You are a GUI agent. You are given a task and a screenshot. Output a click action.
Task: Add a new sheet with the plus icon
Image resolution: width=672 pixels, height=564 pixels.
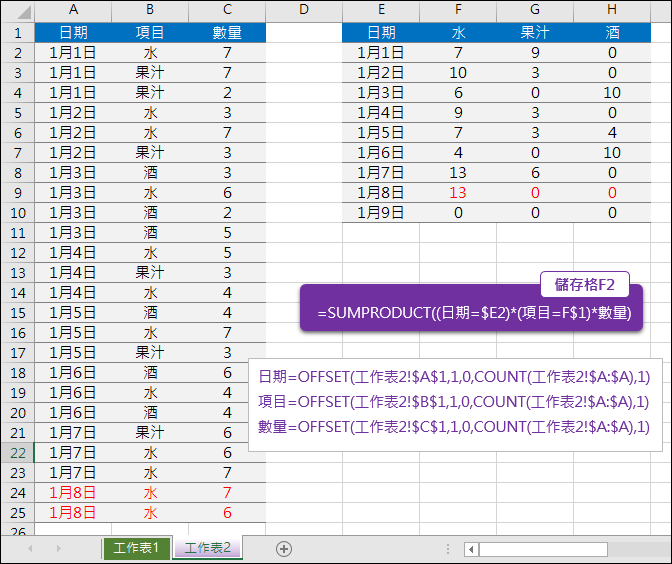click(x=284, y=549)
